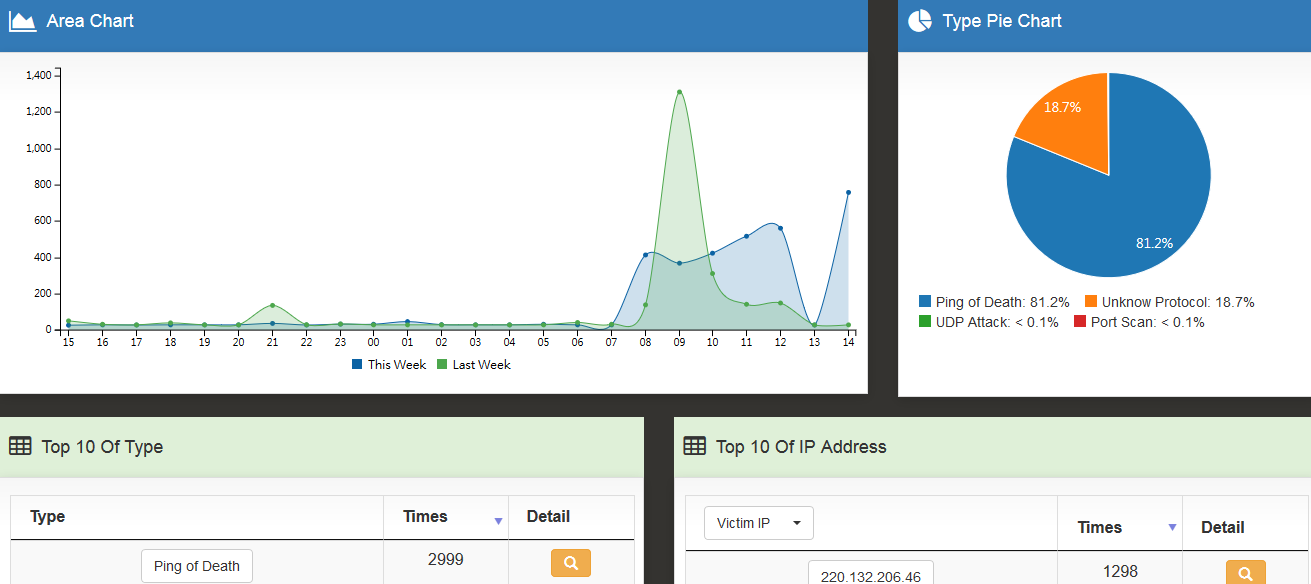The height and width of the screenshot is (584, 1311).
Task: Open detail search for 220.132.206.46 row
Action: click(x=1245, y=572)
